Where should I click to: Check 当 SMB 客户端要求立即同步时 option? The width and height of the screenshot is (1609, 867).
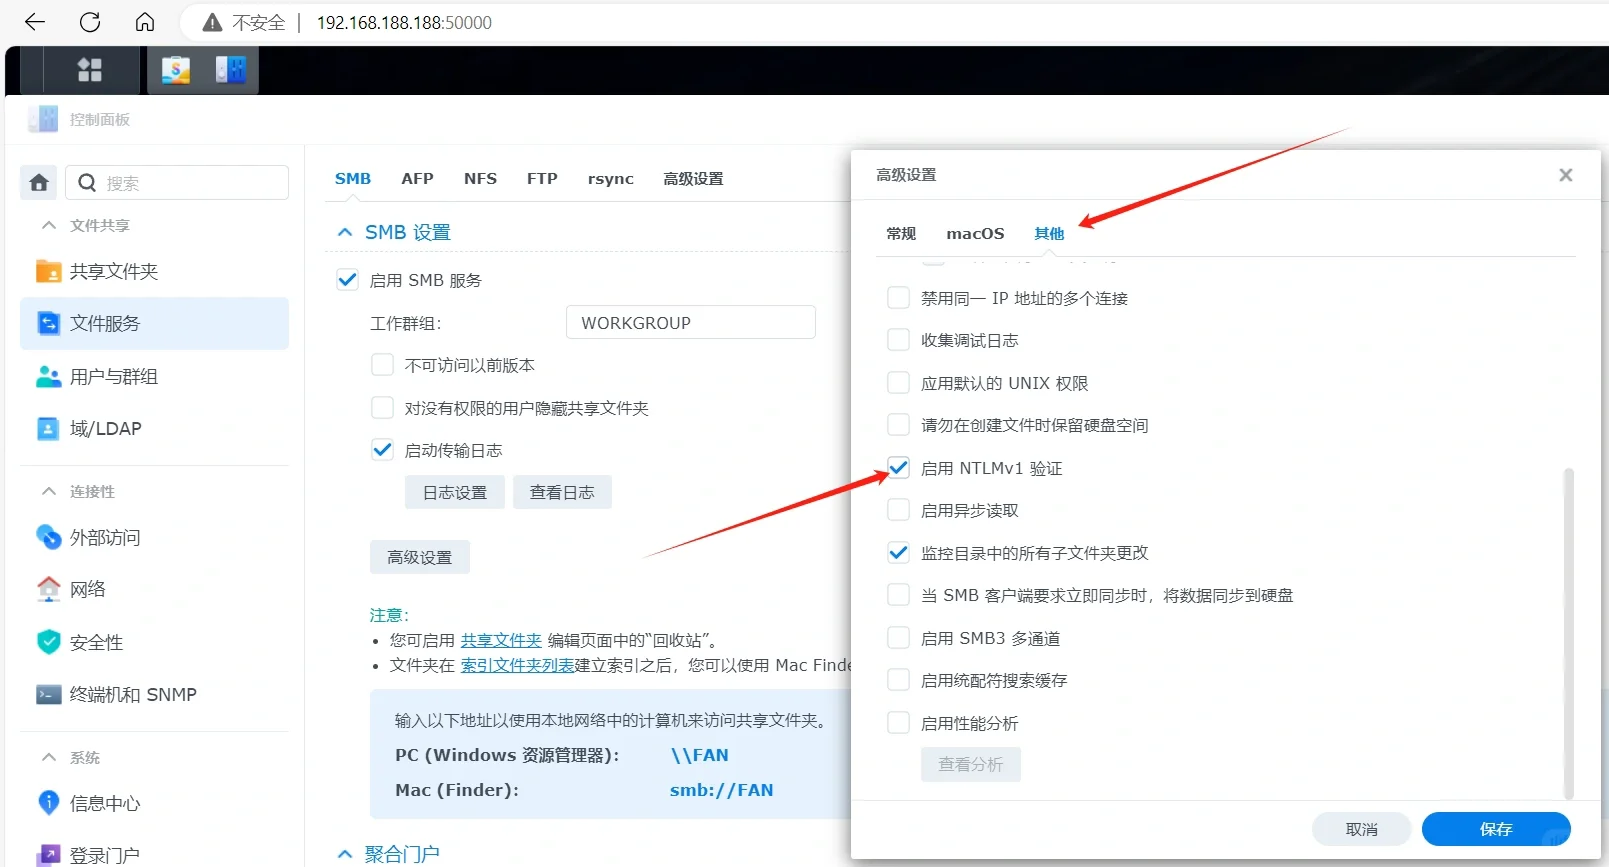click(x=898, y=595)
